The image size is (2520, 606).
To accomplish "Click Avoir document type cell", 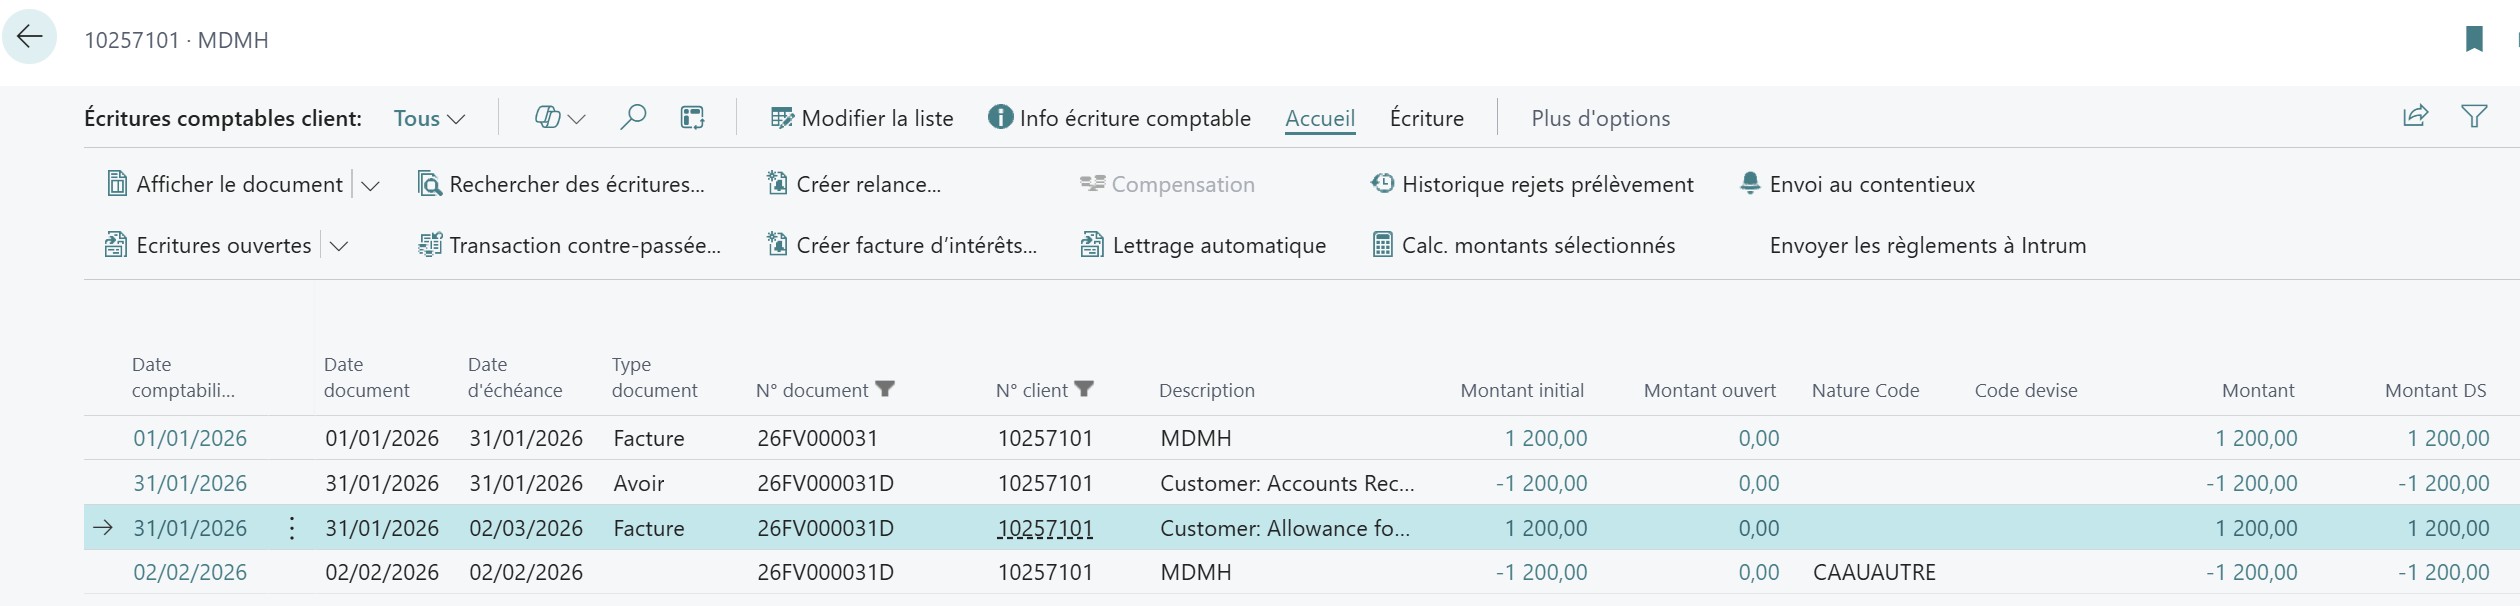I will coord(639,483).
